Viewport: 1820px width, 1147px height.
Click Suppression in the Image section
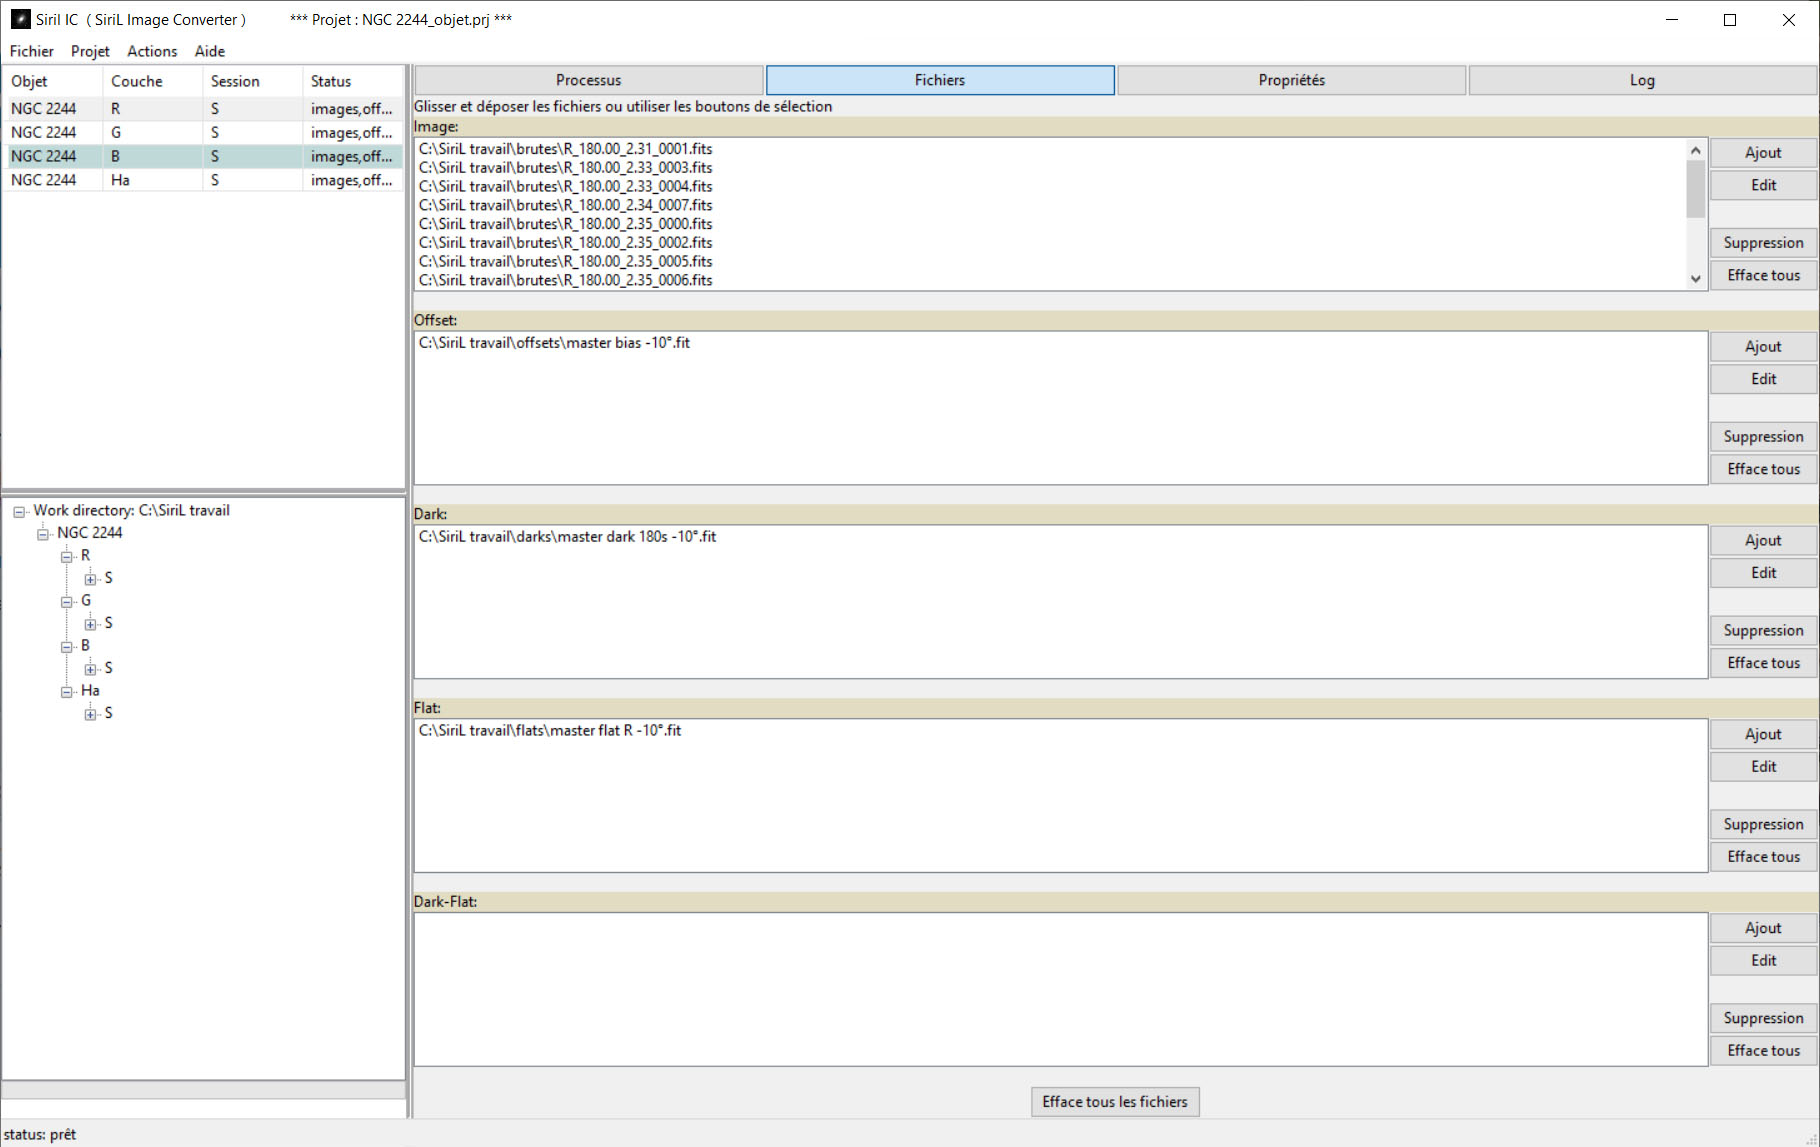coord(1763,243)
